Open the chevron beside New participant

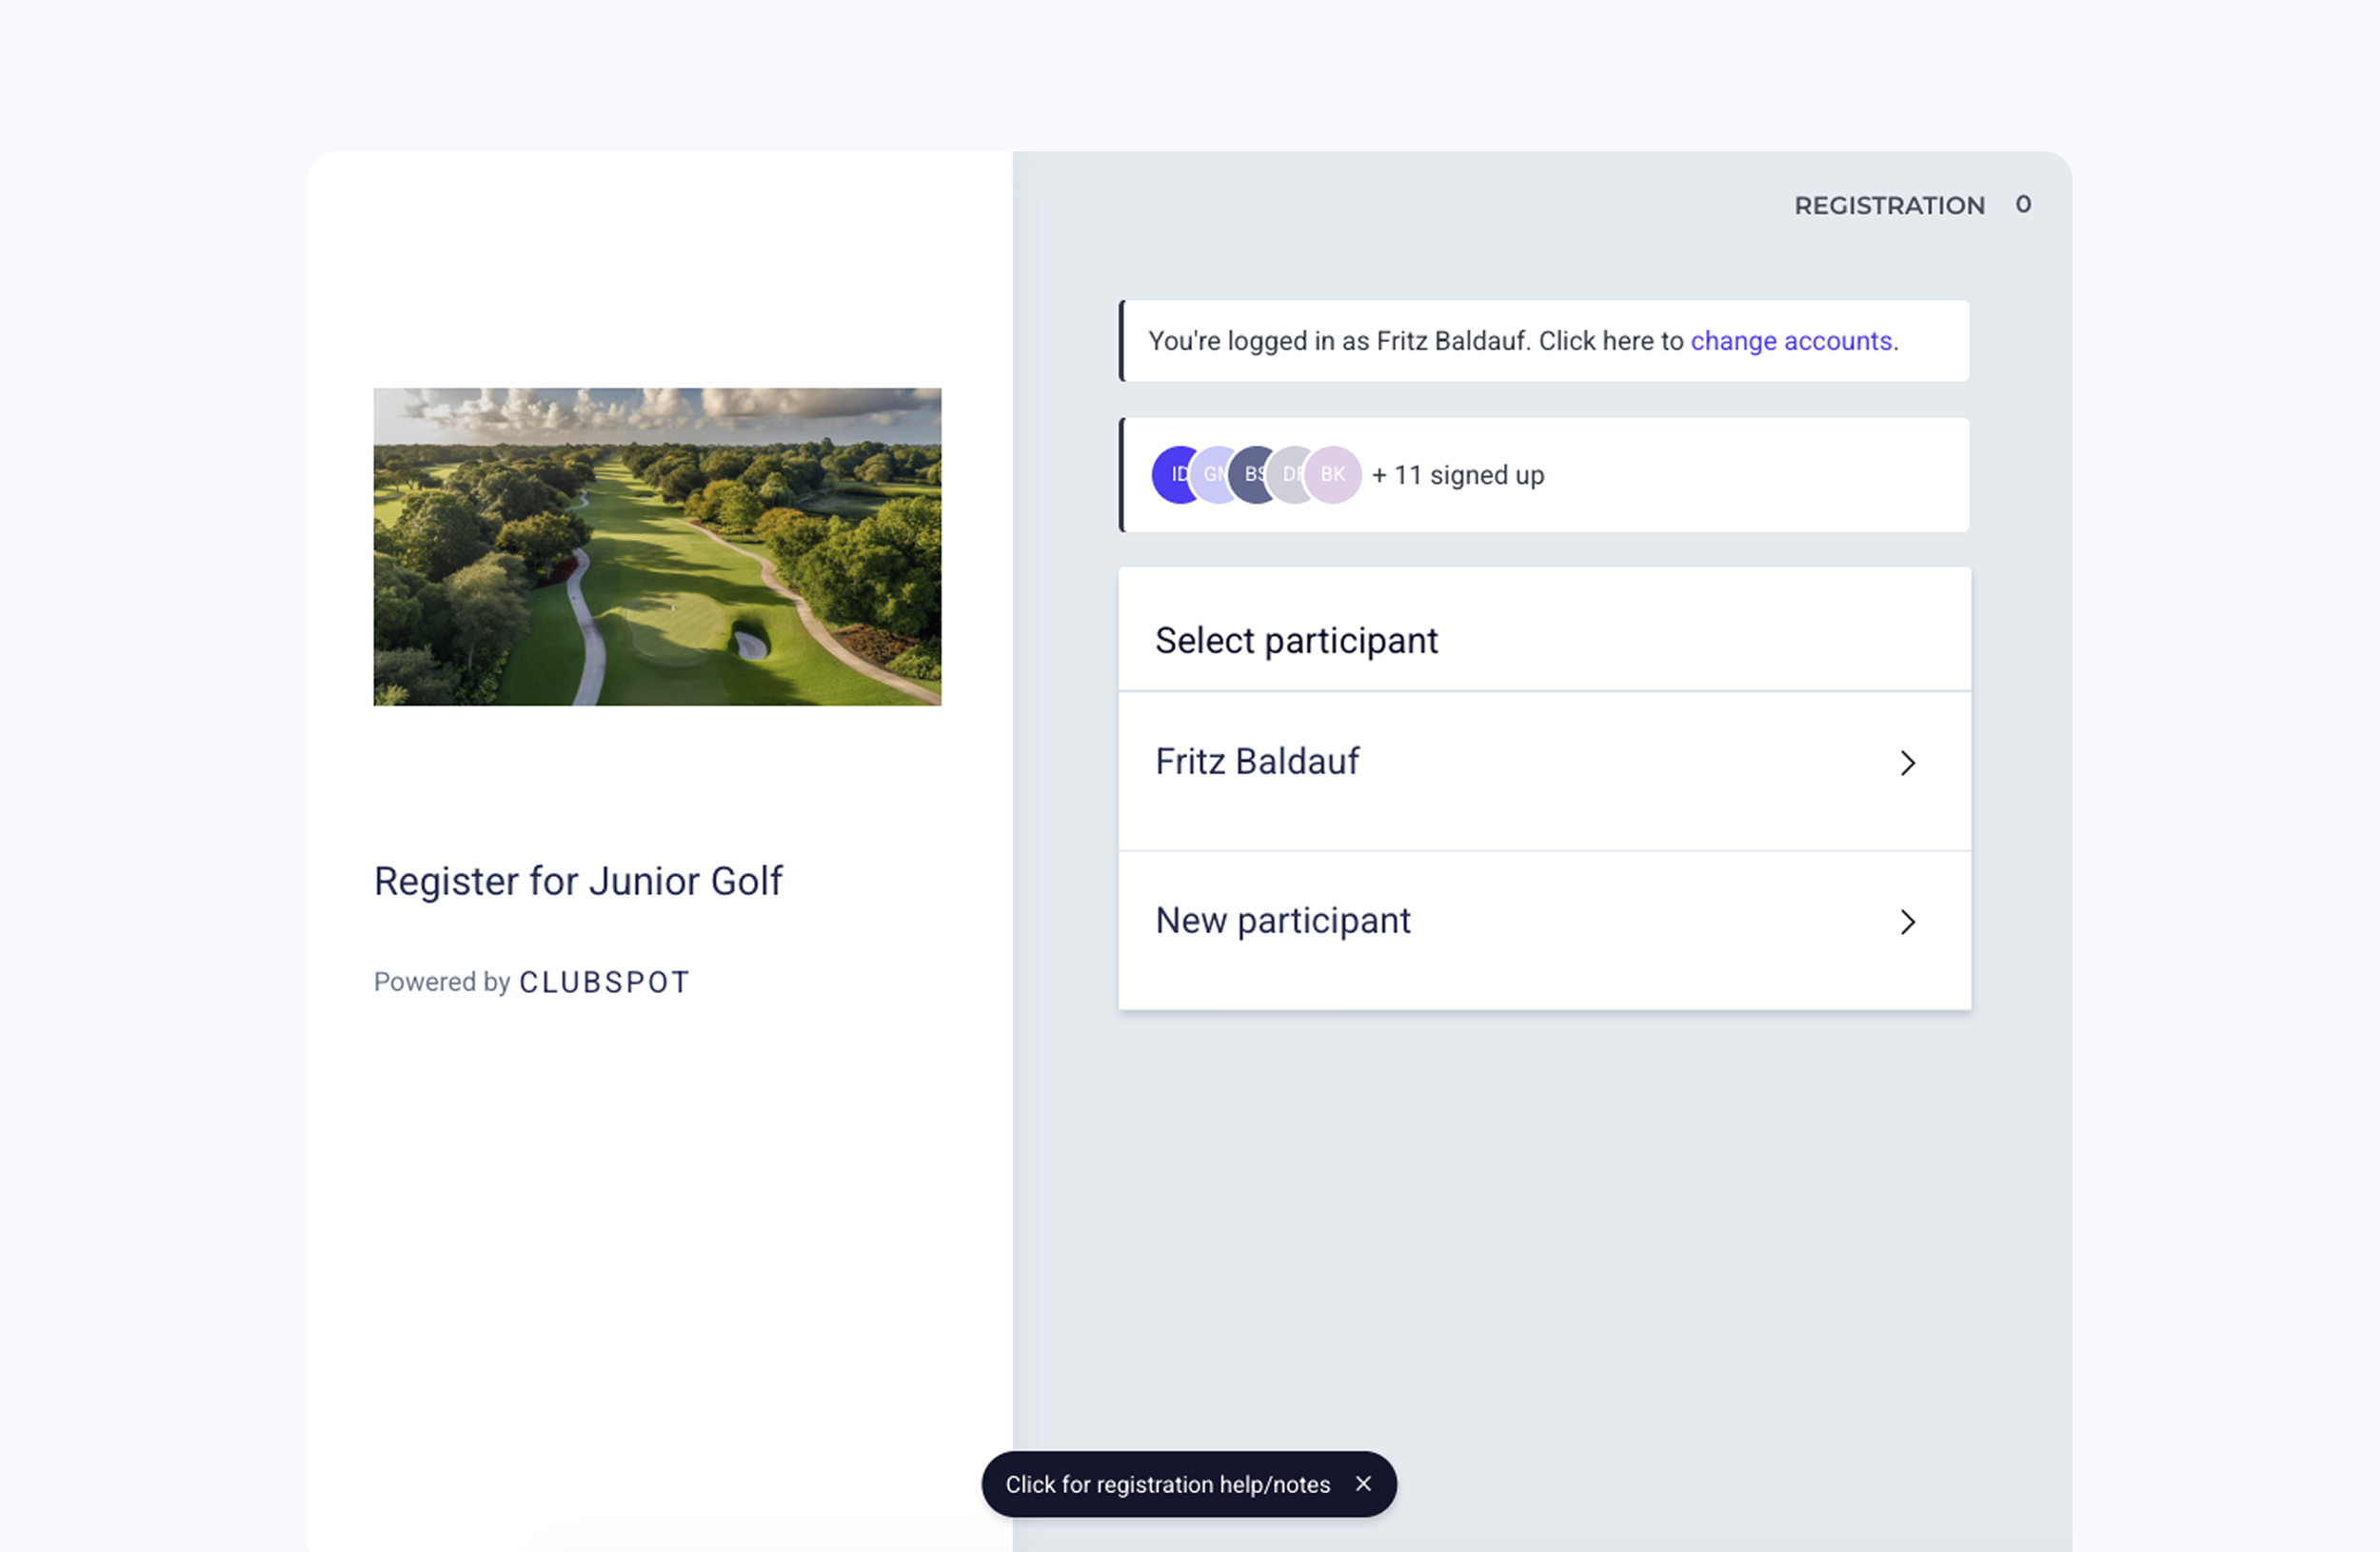1907,922
